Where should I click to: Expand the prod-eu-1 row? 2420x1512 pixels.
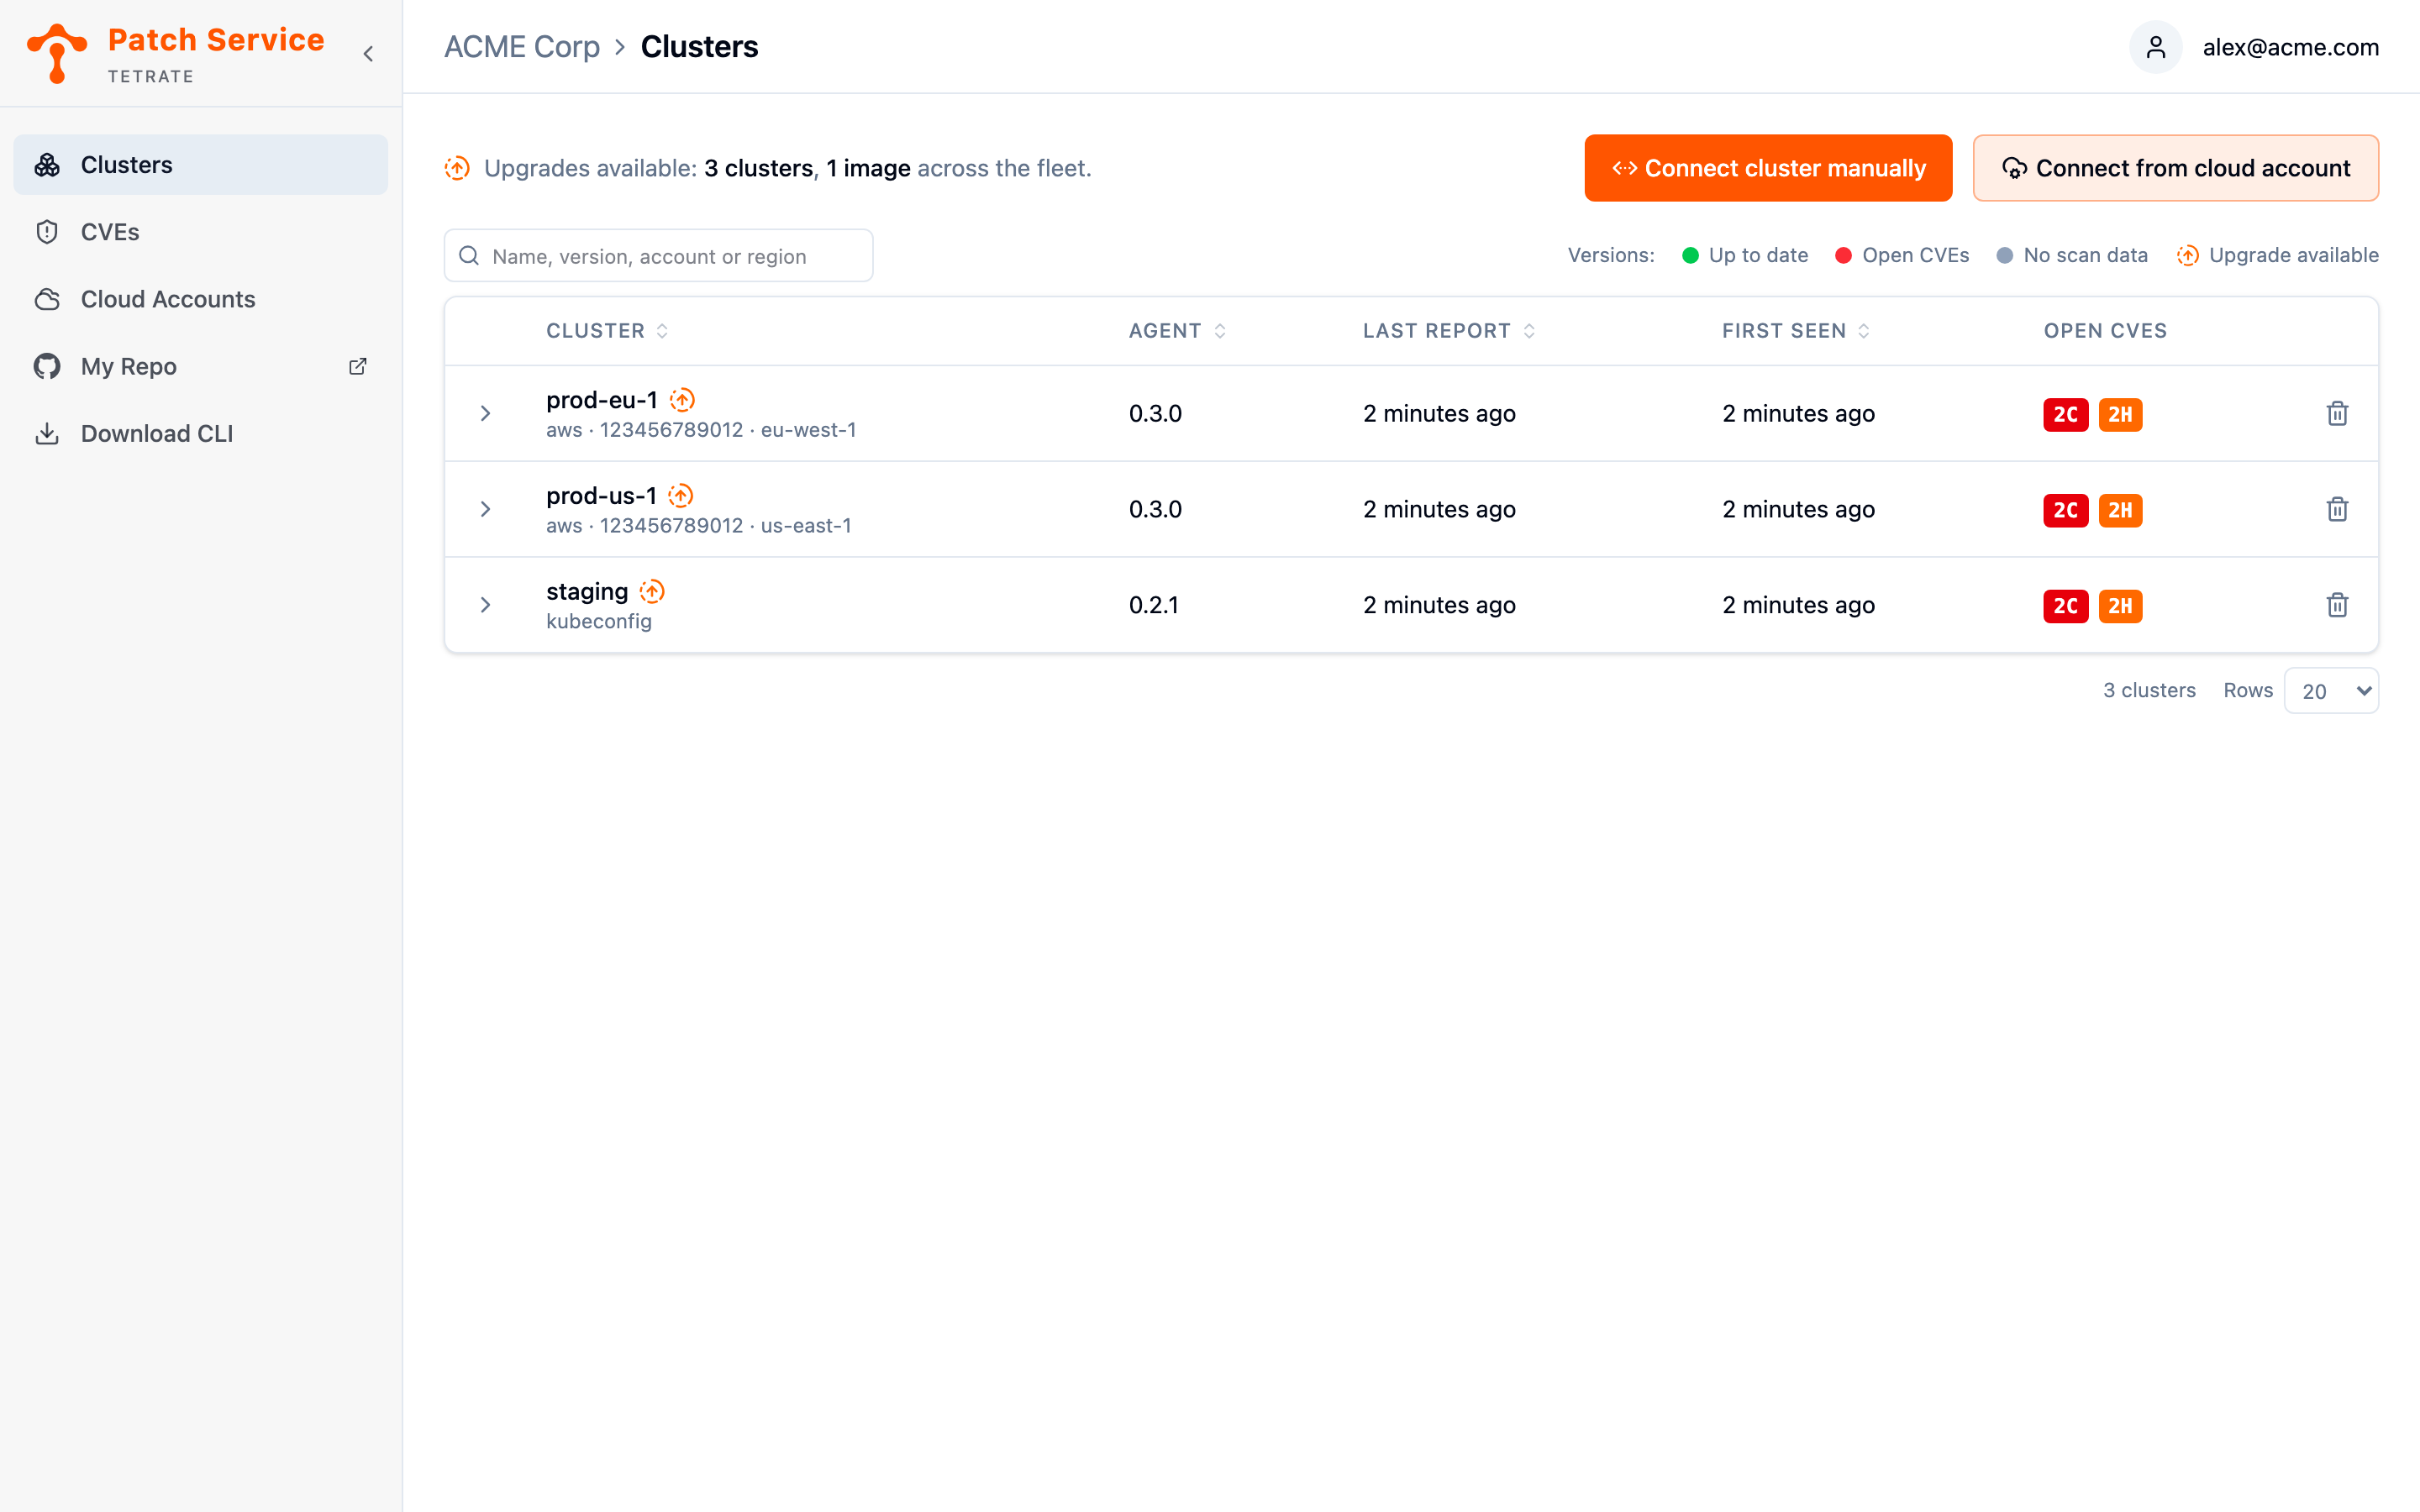[x=485, y=413]
